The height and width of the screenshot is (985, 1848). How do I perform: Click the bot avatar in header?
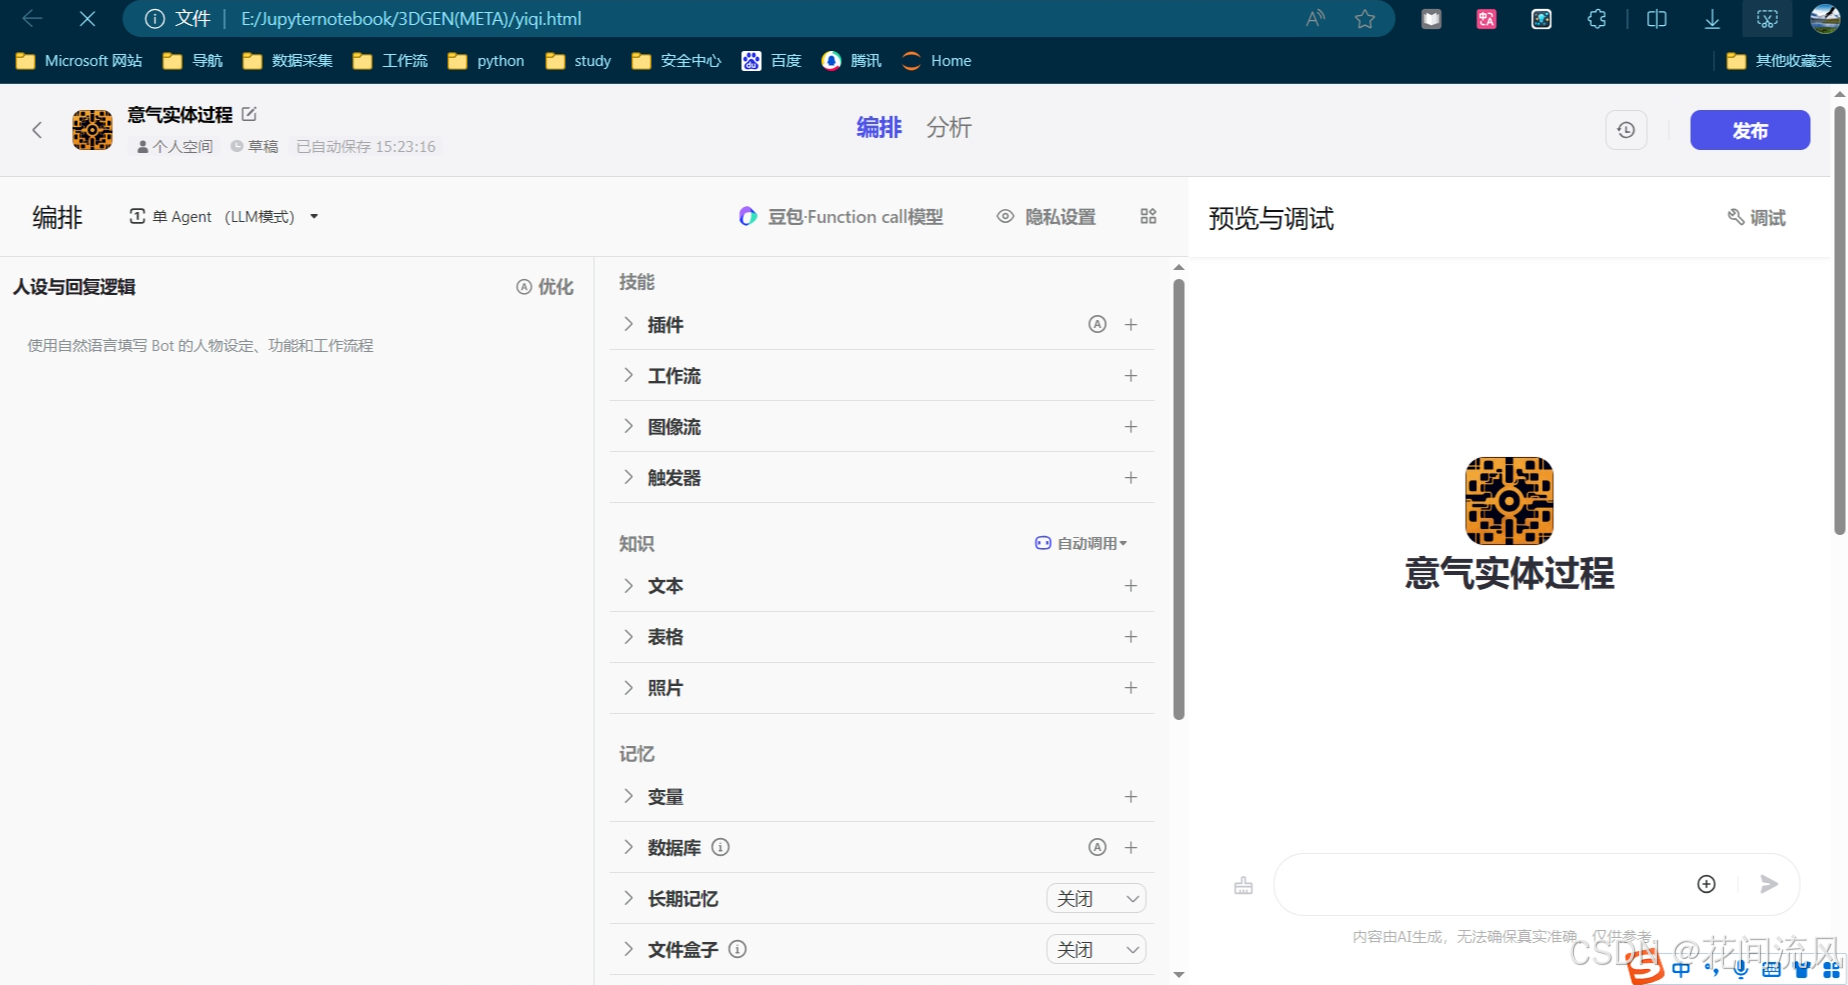point(92,130)
